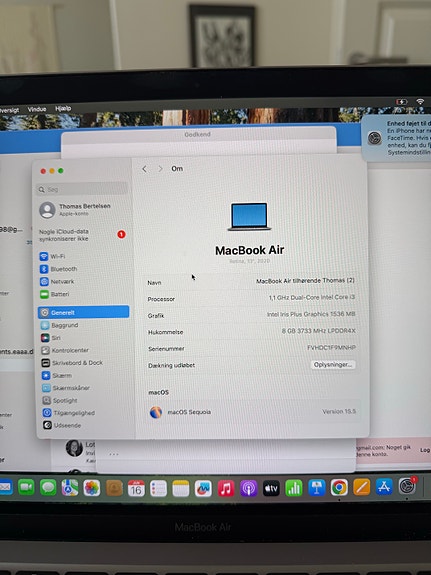Select Skærm in the sidebar

(x=57, y=376)
